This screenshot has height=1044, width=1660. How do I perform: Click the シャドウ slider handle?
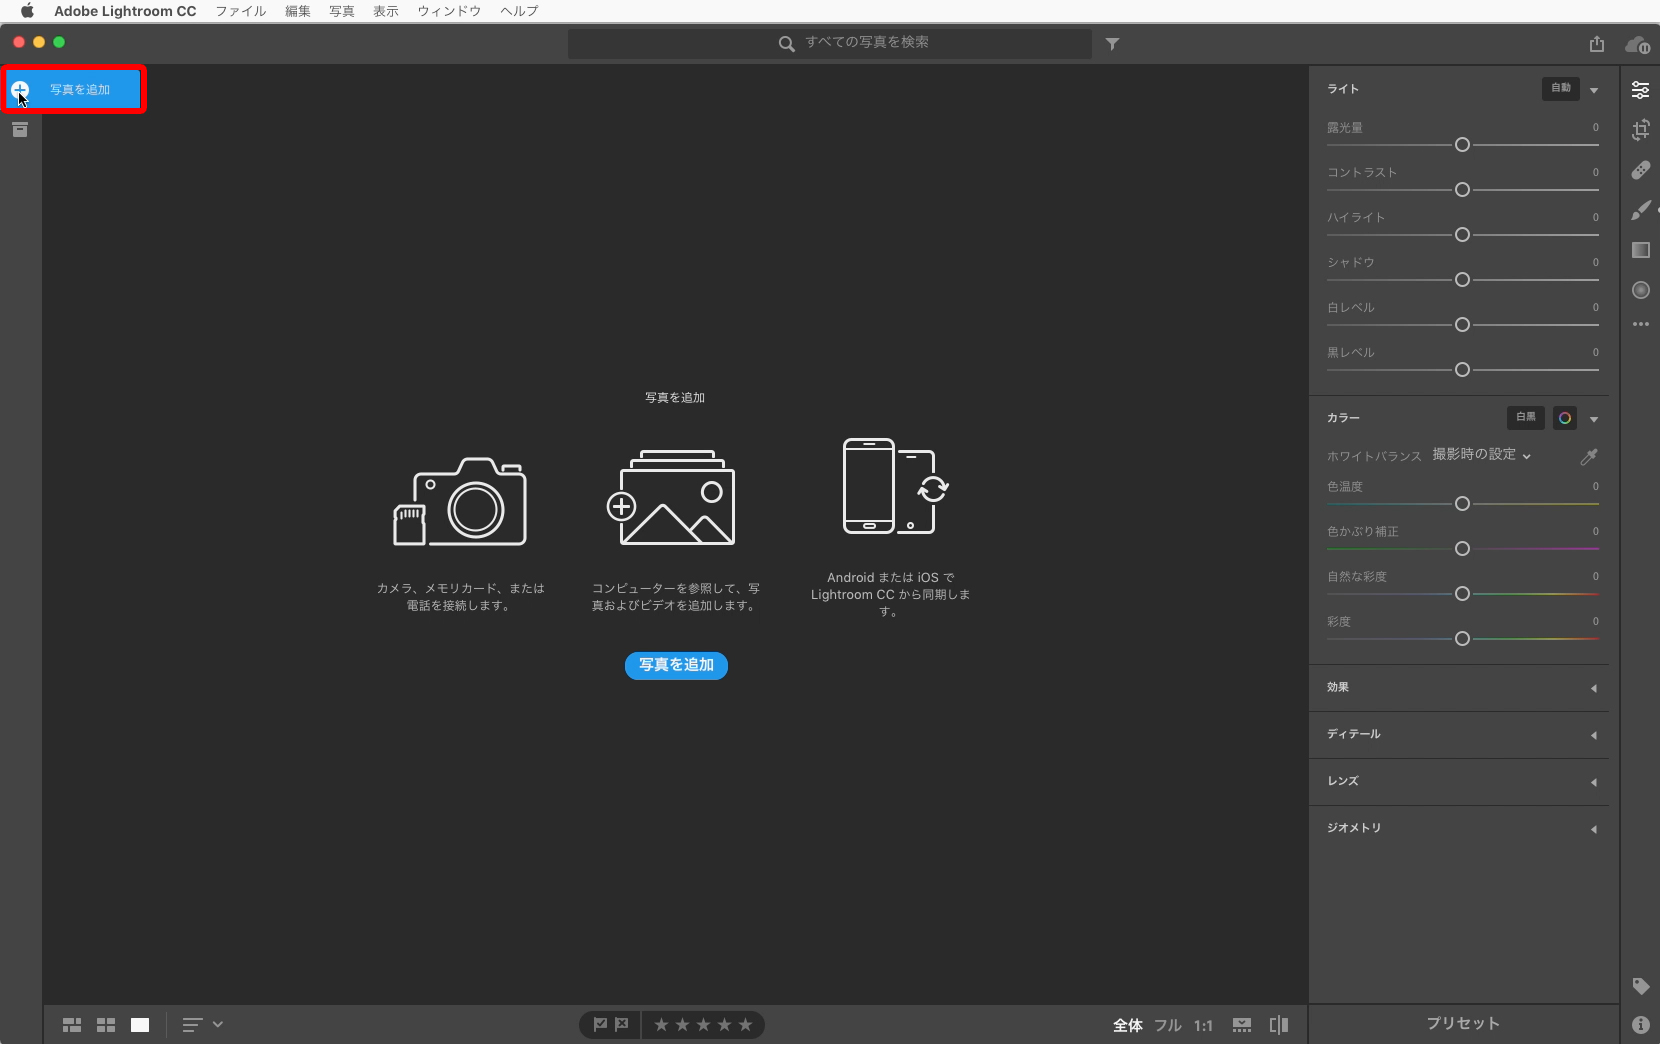click(1462, 280)
